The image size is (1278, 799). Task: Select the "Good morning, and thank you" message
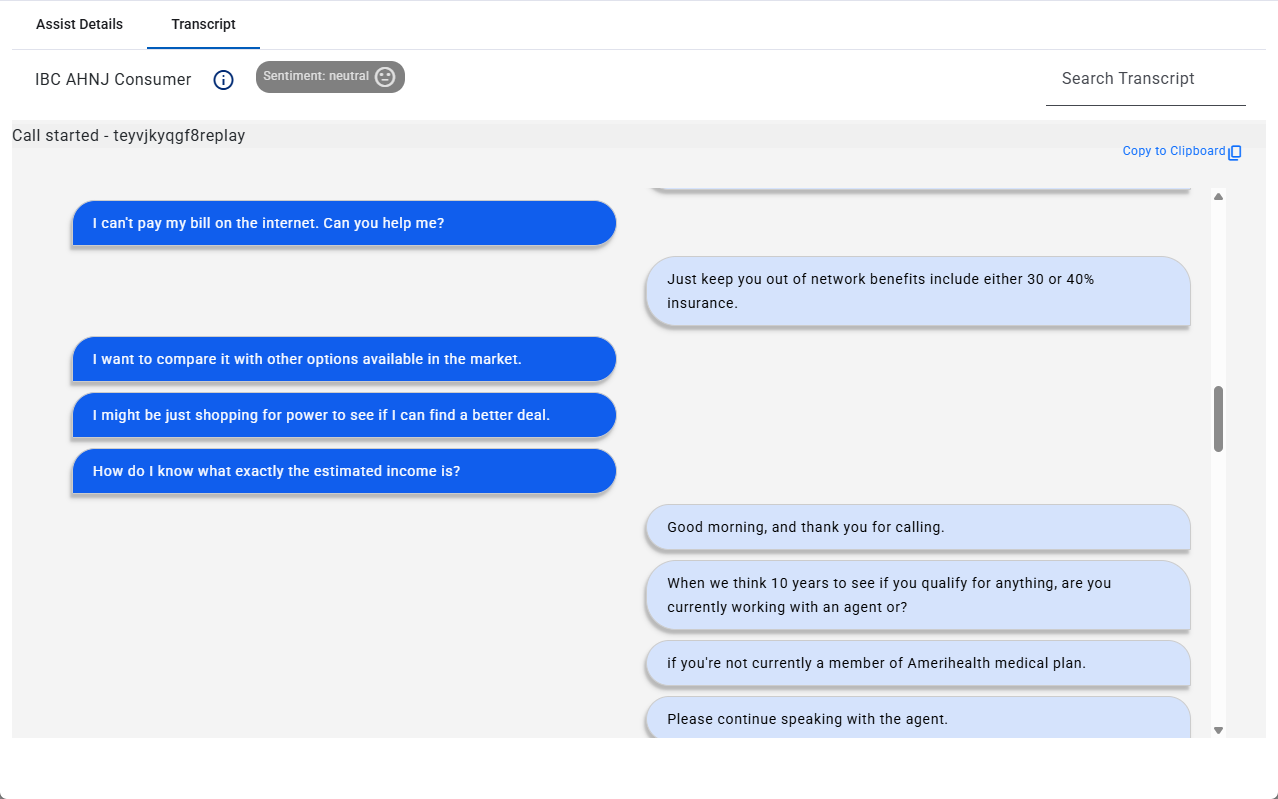click(x=918, y=527)
